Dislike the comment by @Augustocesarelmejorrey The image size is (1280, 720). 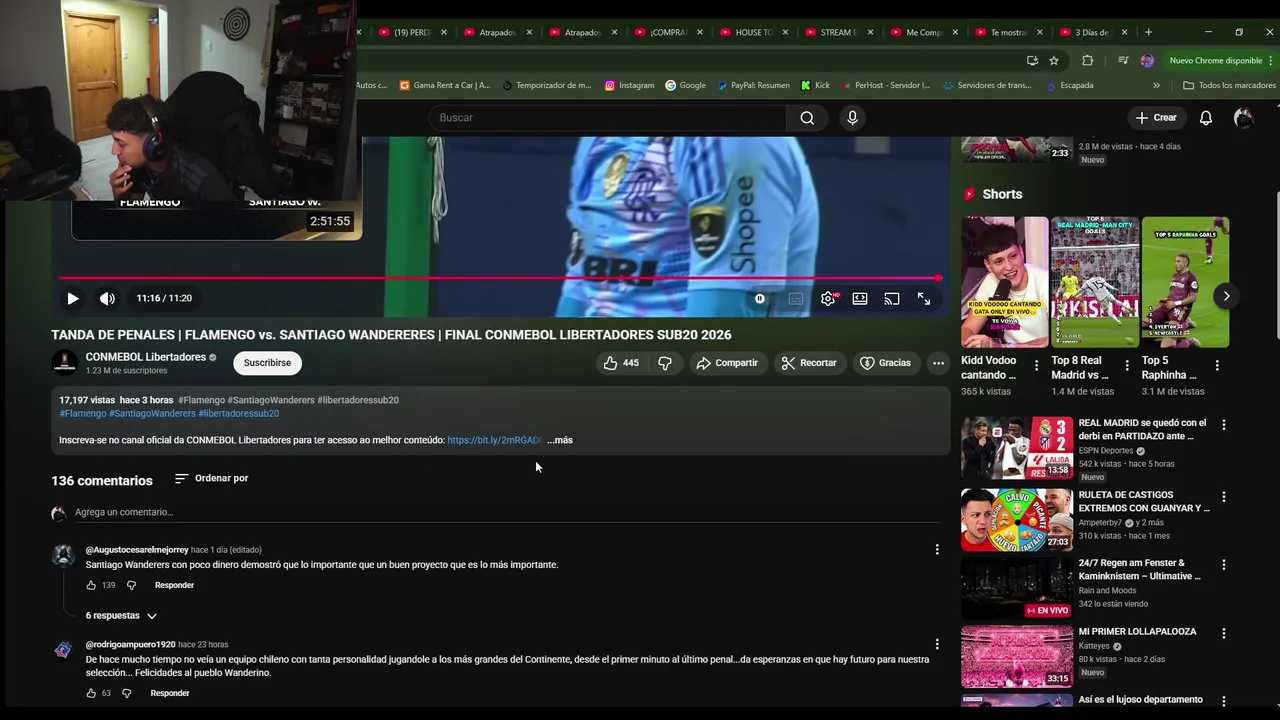131,585
